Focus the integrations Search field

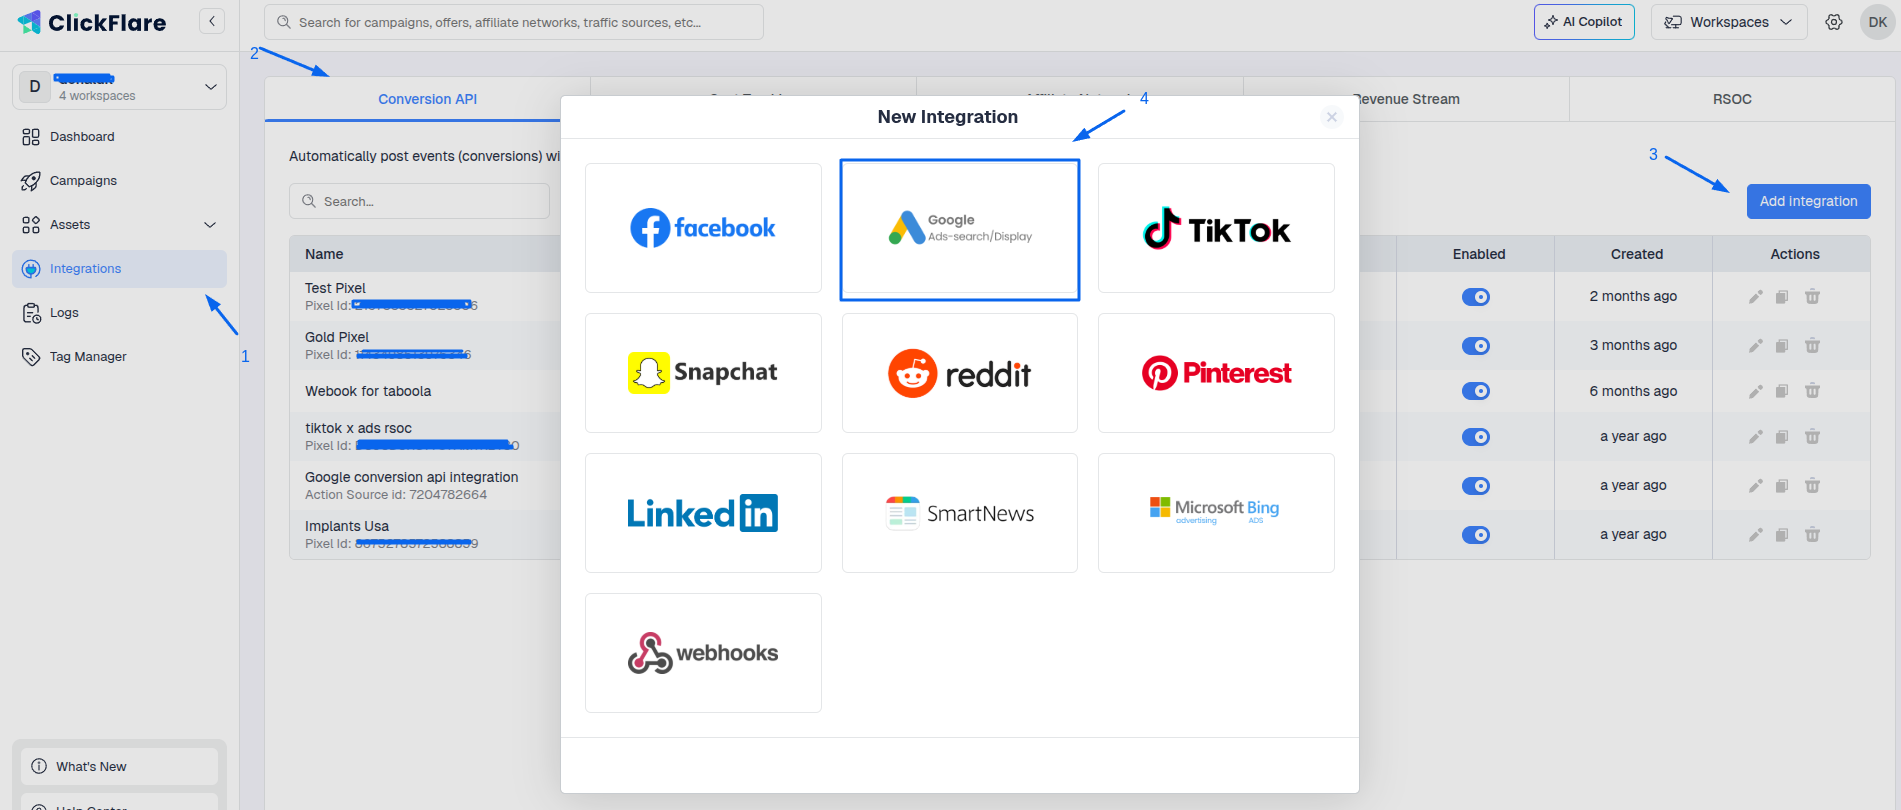pyautogui.click(x=419, y=201)
